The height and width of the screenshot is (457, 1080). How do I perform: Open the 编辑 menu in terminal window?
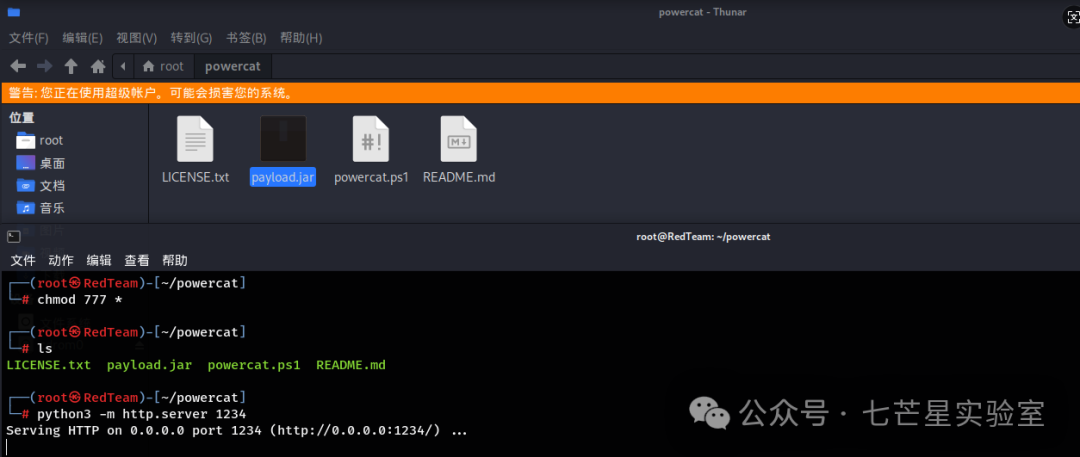pyautogui.click(x=98, y=261)
